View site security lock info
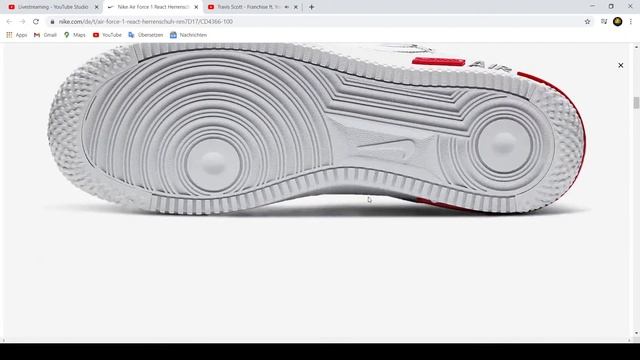Screen dimensions: 640x360 52,22
